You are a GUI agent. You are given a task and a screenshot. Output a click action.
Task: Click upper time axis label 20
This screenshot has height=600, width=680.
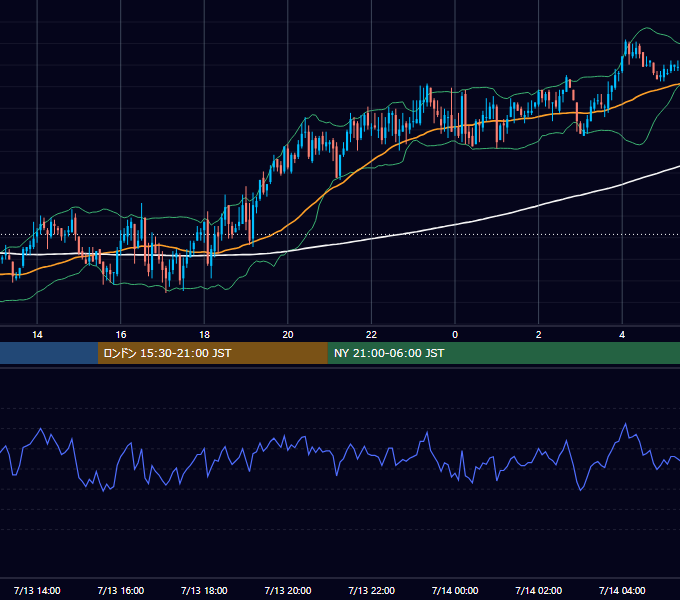288,335
